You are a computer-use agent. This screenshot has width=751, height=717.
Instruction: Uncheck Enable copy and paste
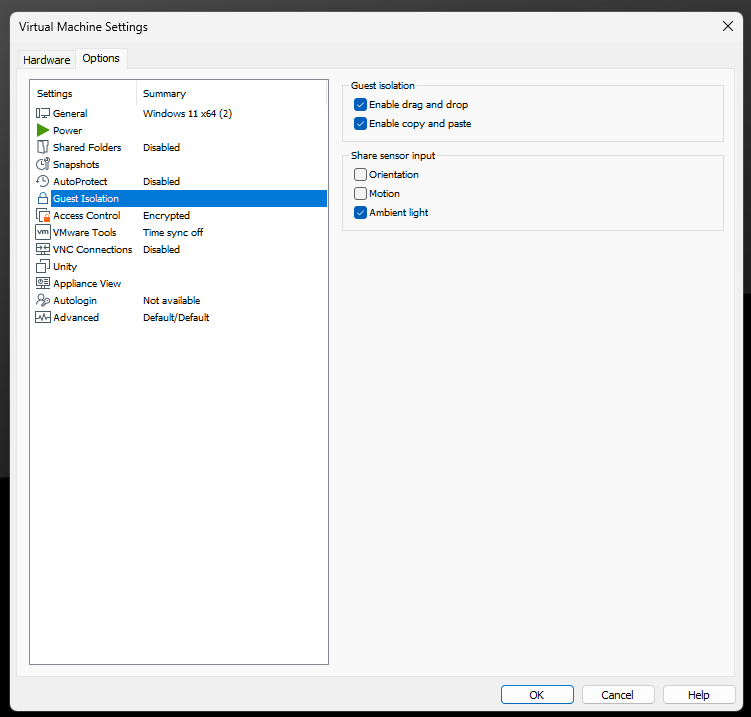361,124
